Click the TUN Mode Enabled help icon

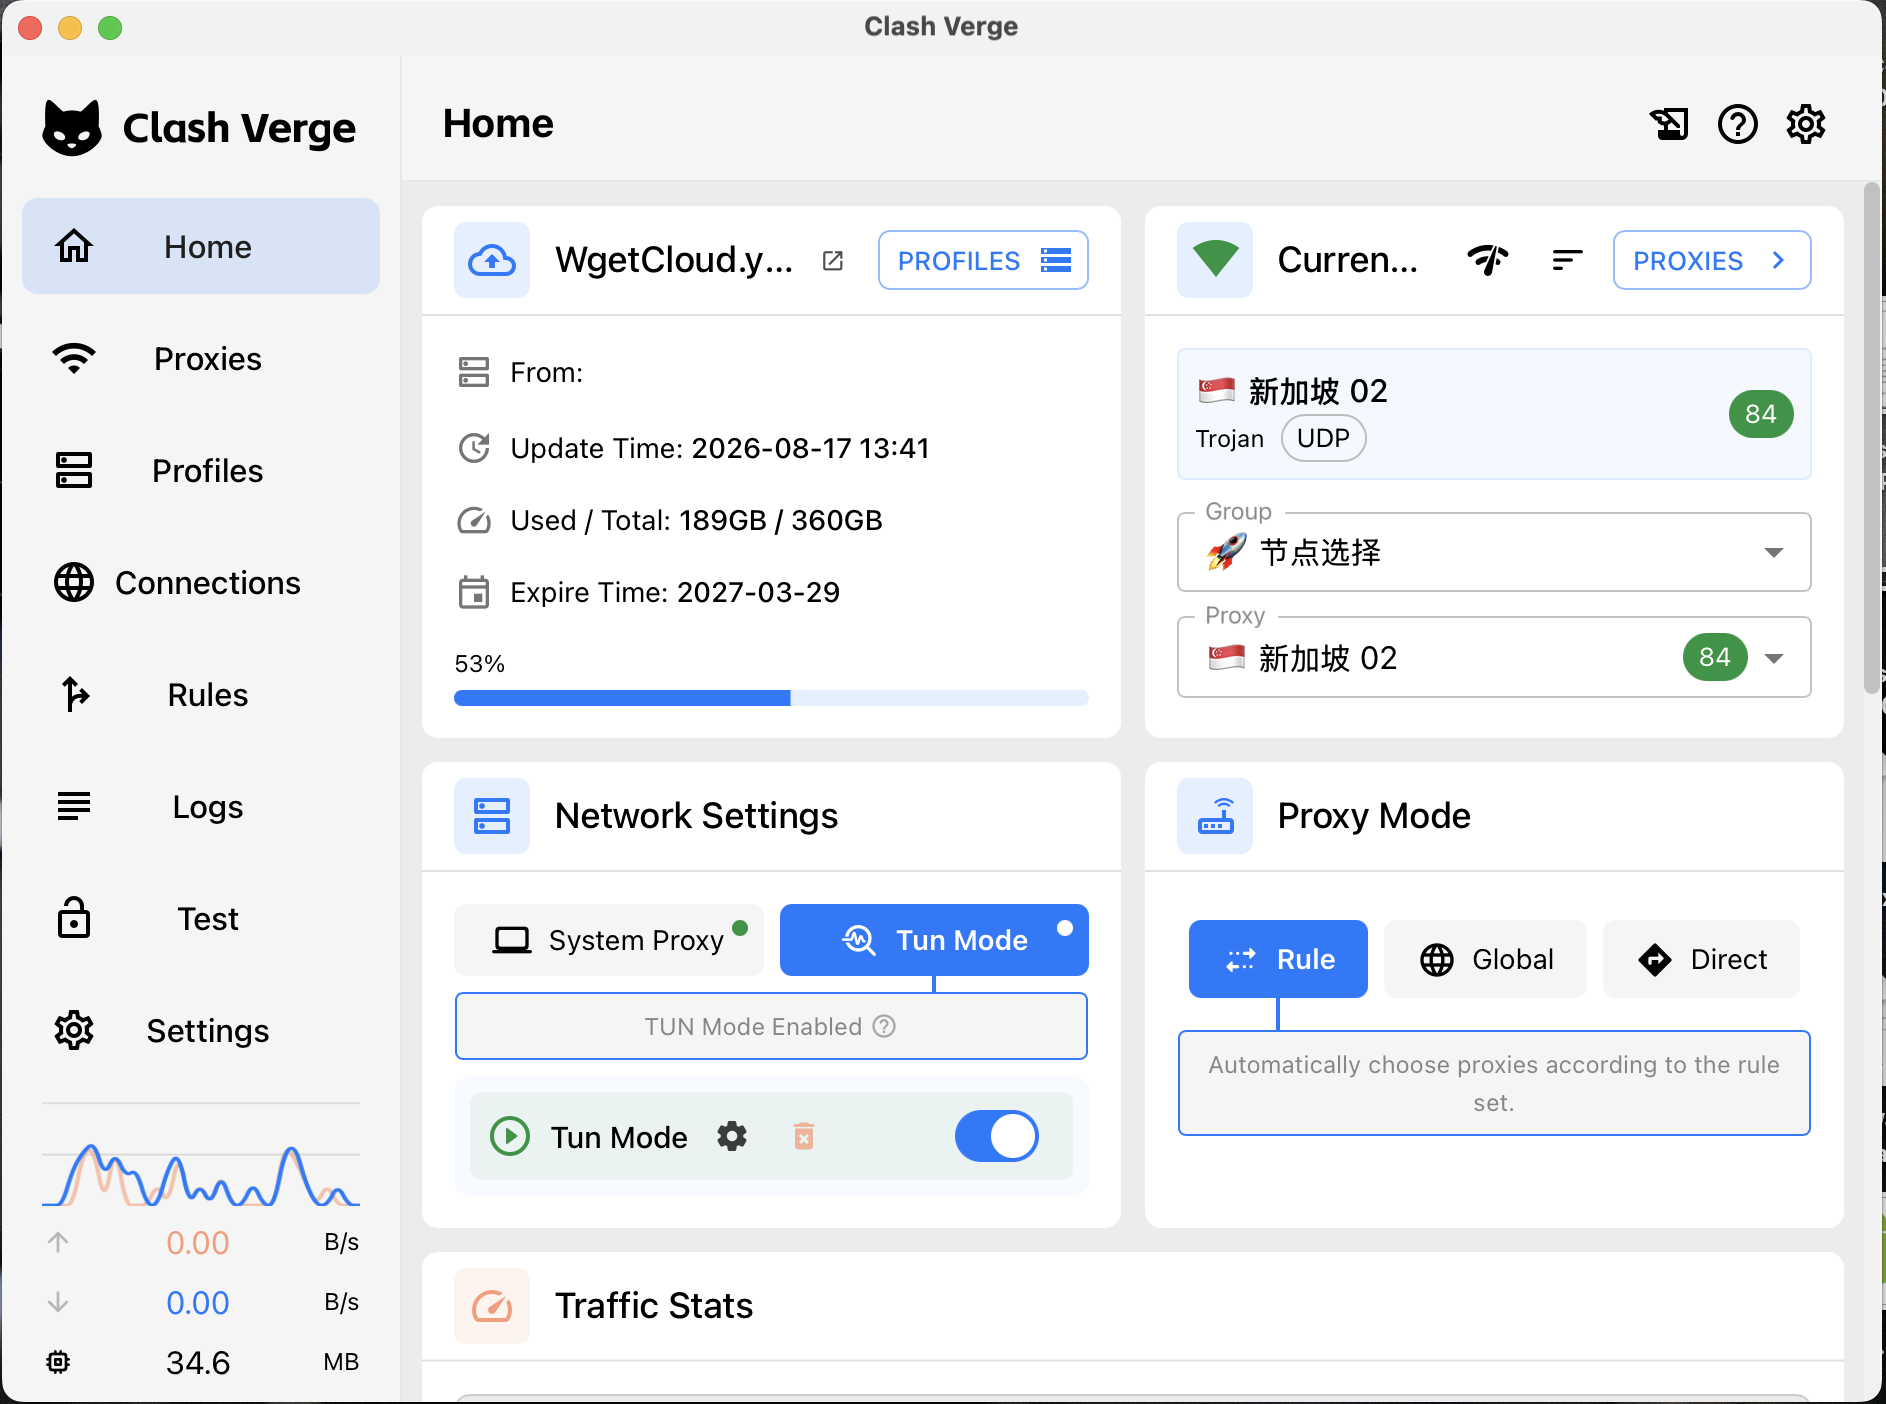[884, 1026]
